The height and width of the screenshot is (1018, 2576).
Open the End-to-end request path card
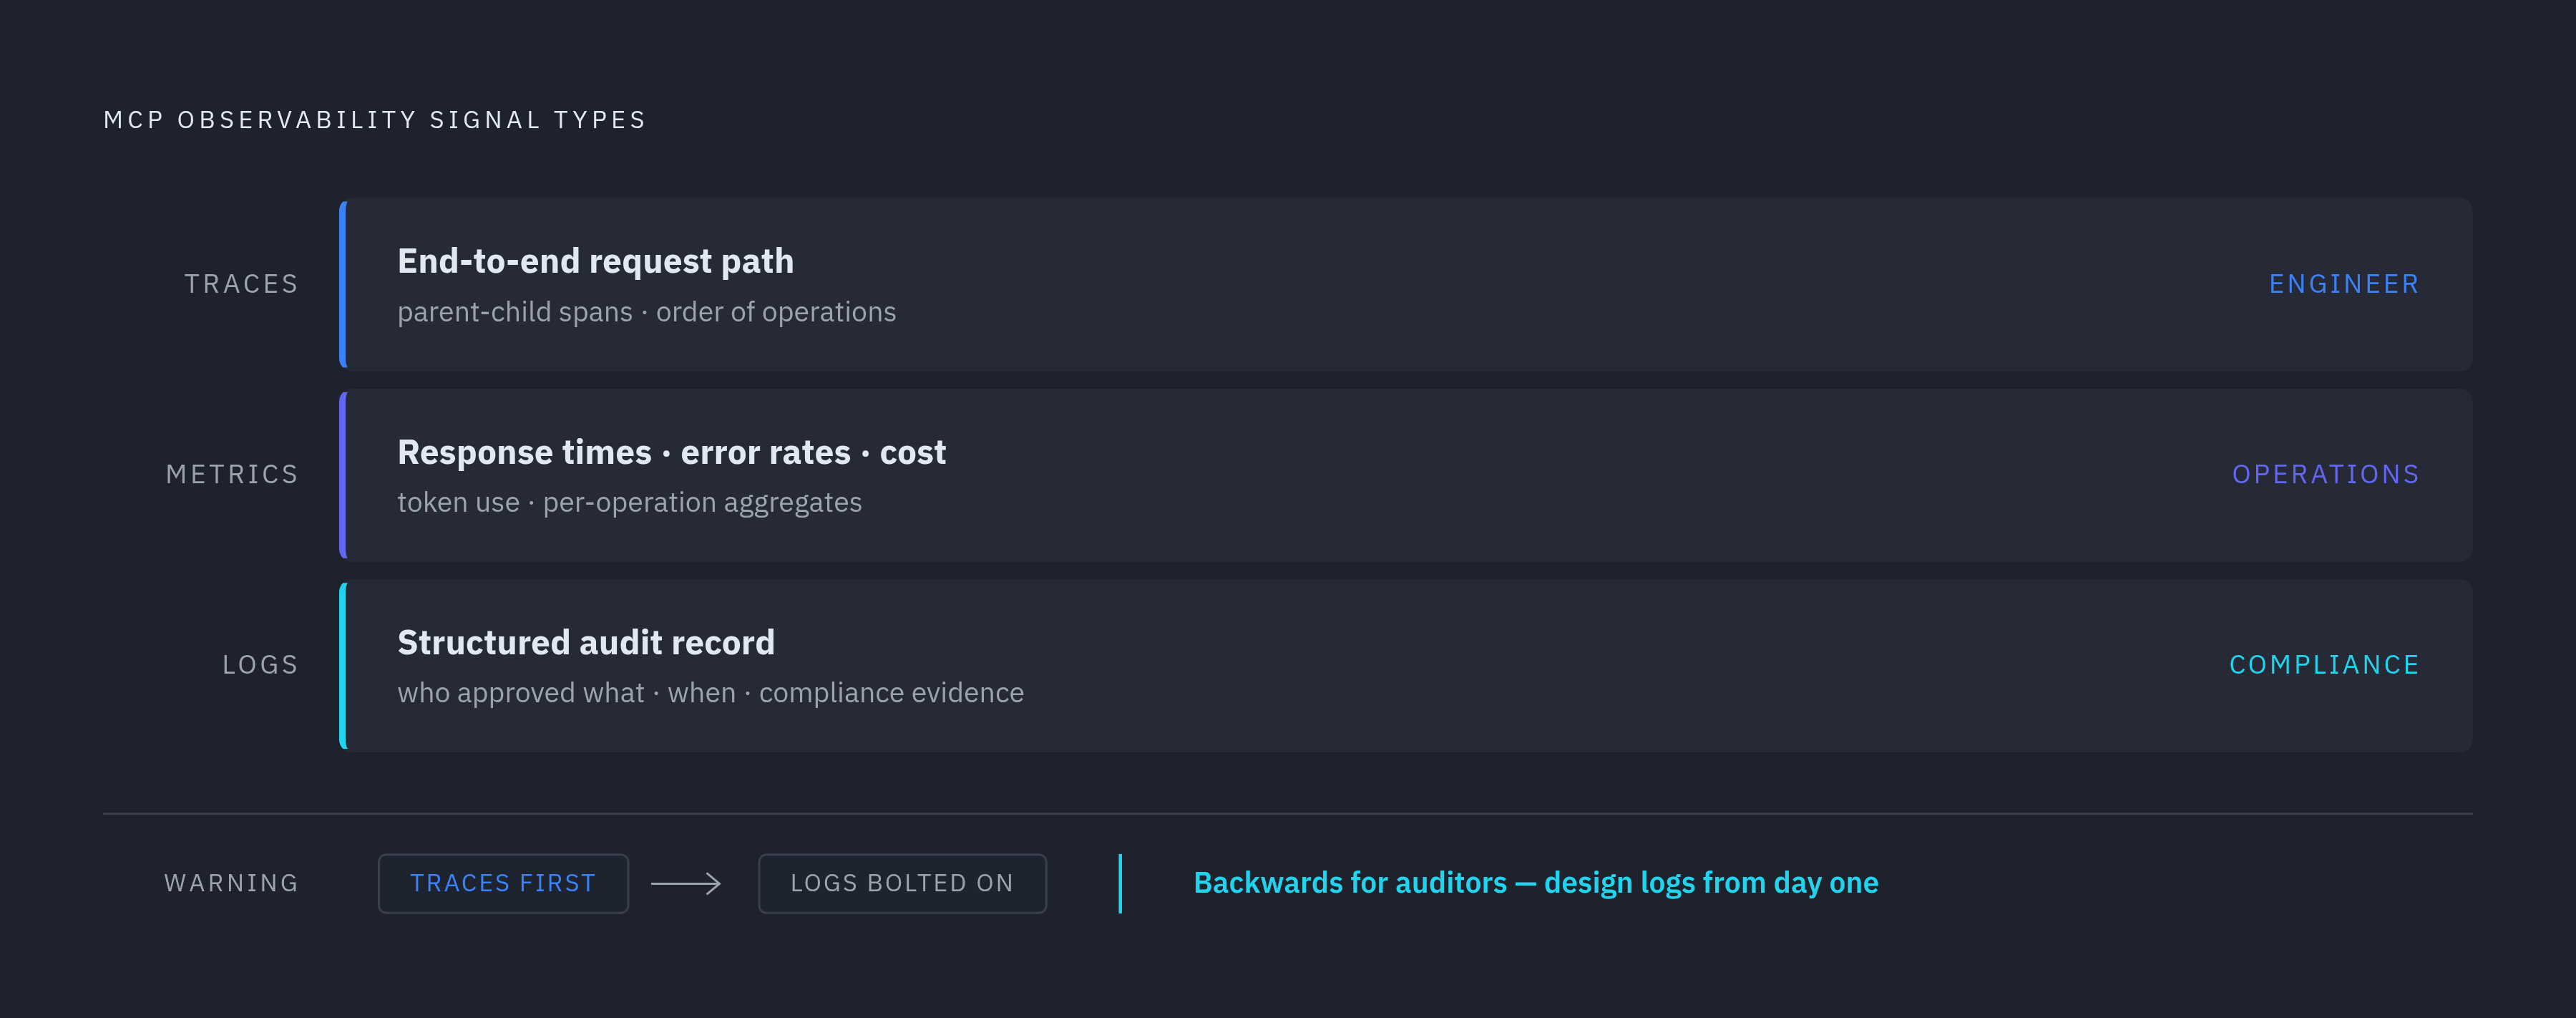click(1406, 284)
